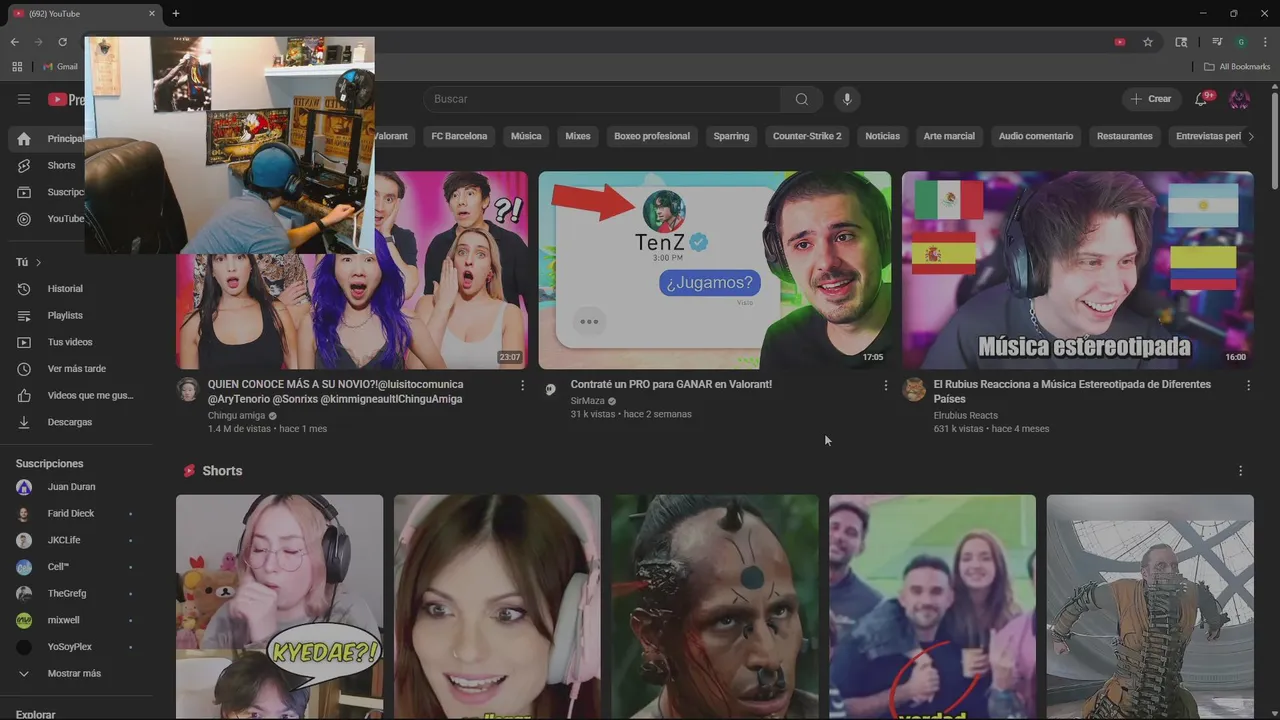
Task: Open Historial in the sidebar
Action: point(76,289)
